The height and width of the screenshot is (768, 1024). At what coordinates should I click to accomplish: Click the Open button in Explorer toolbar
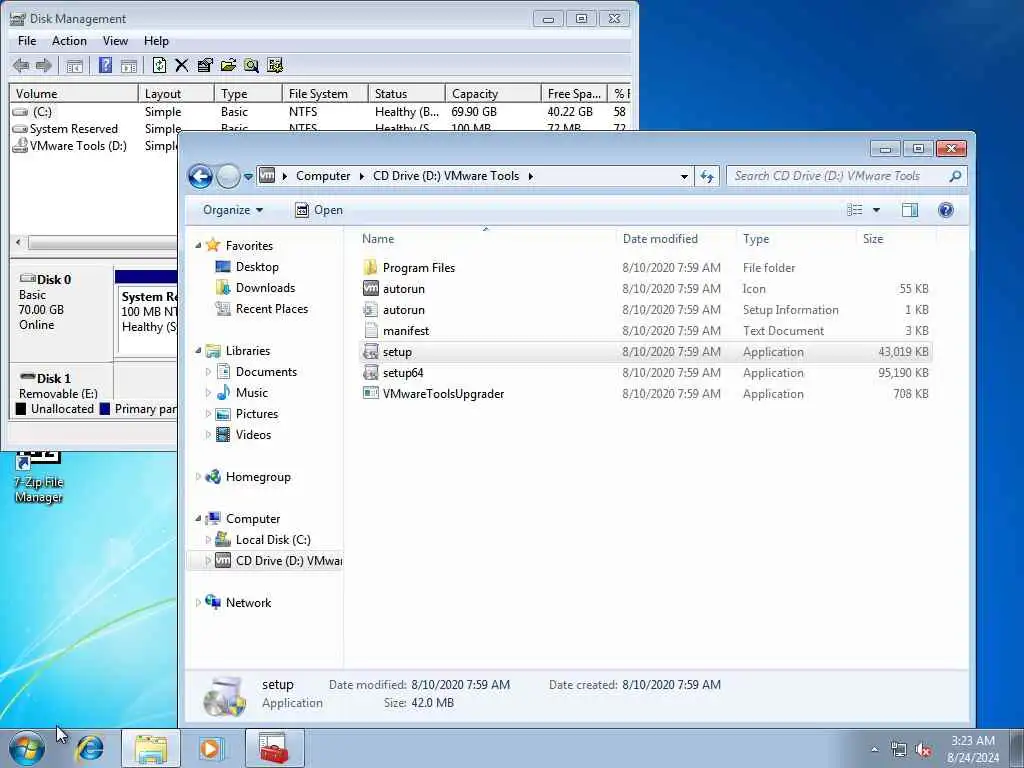[319, 210]
